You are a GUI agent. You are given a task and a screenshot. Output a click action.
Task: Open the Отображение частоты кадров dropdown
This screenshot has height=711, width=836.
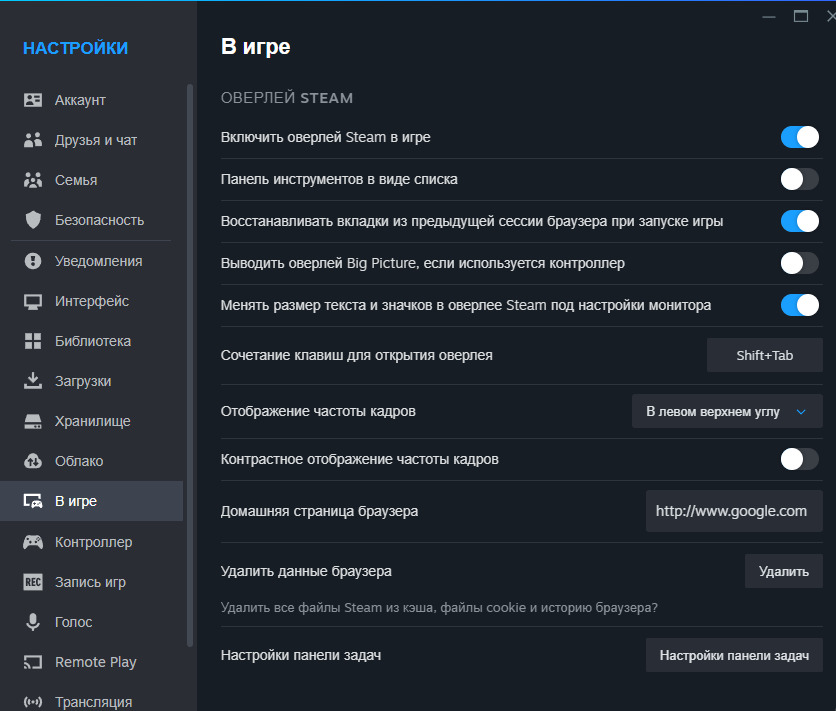[x=727, y=411]
